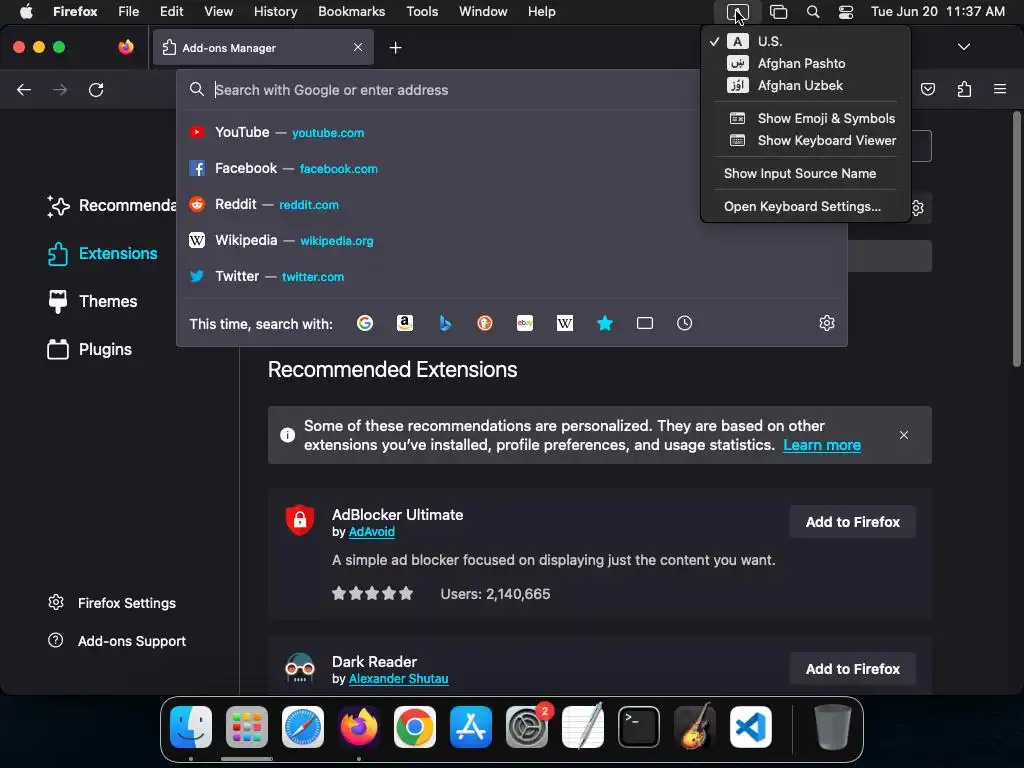Search this time with Google
The width and height of the screenshot is (1024, 768).
[x=365, y=323]
